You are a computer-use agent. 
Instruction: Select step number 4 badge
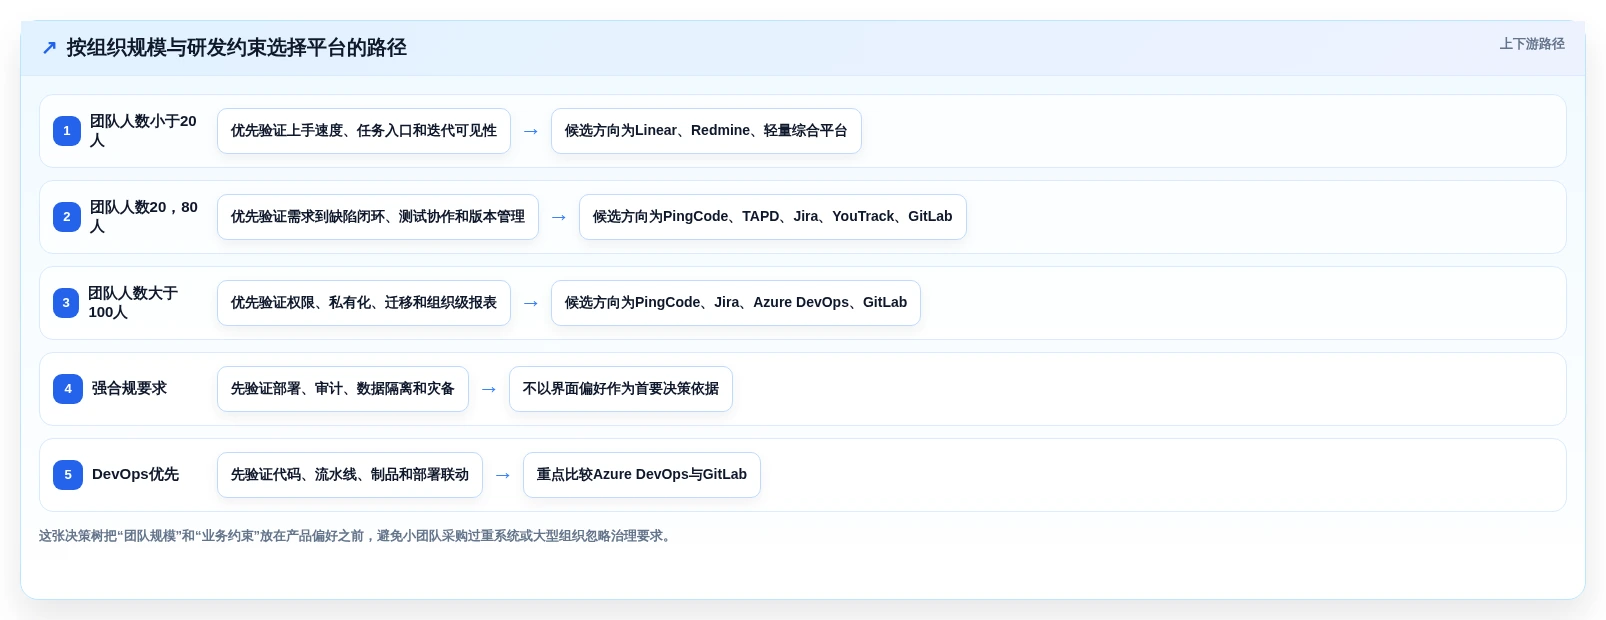(x=68, y=389)
